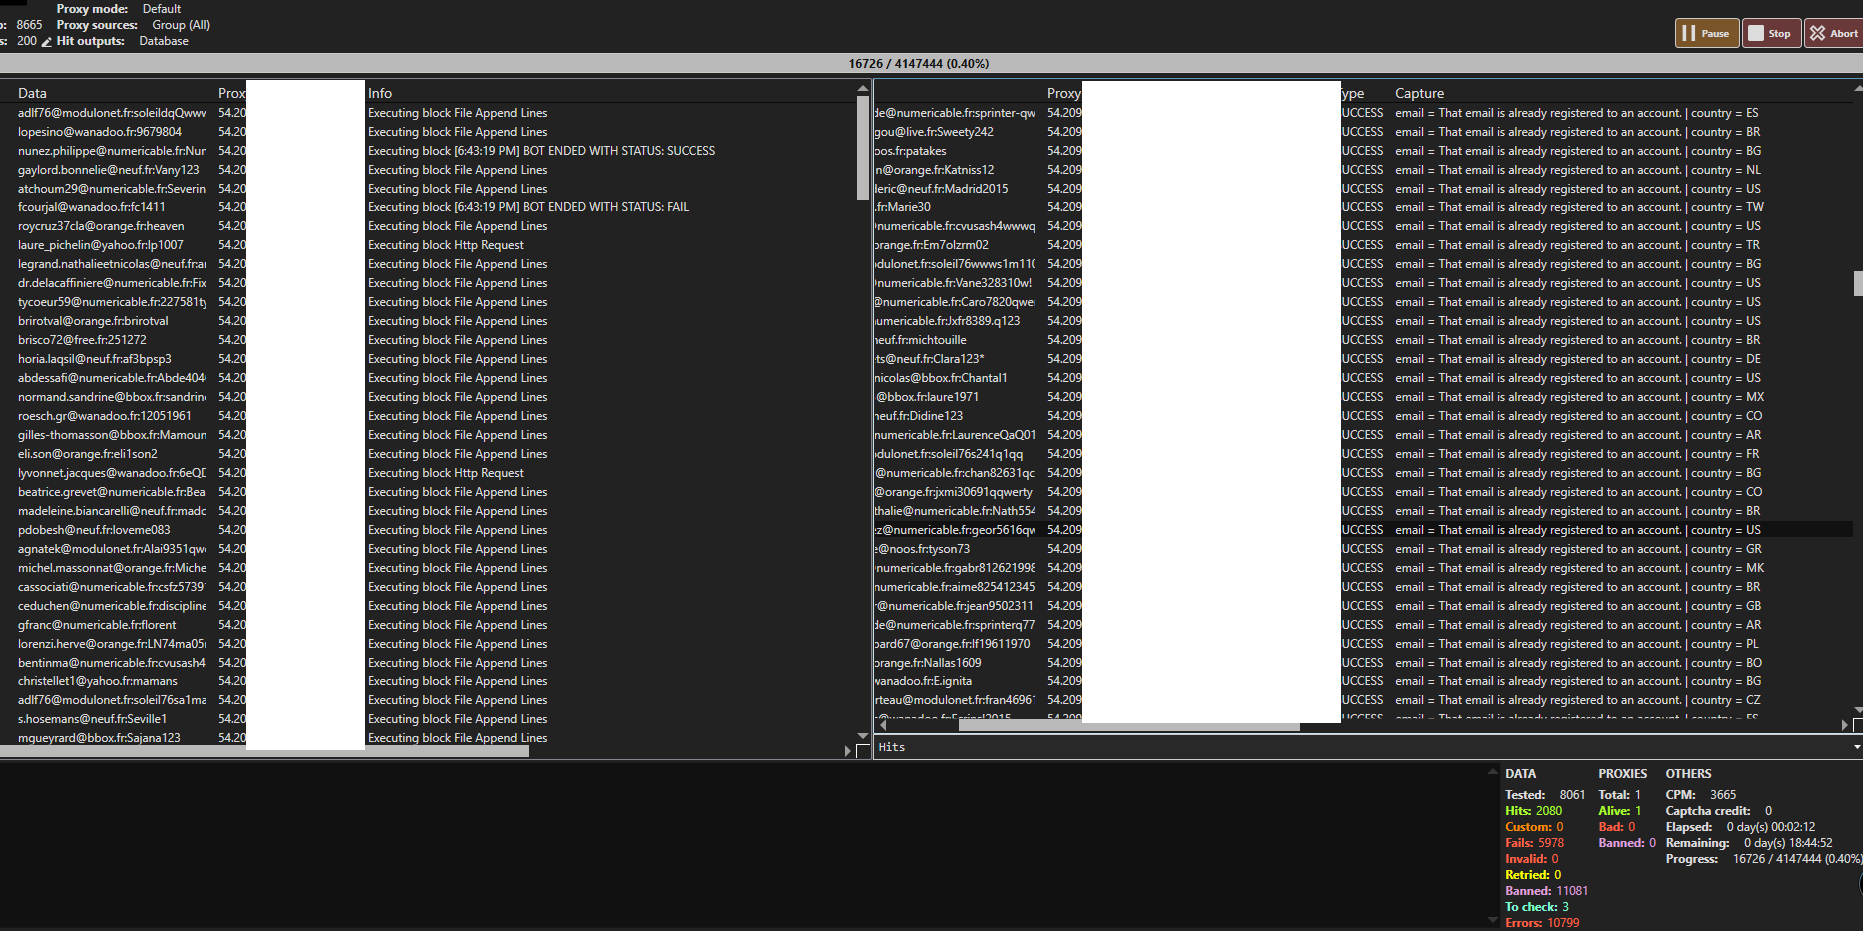This screenshot has height=931, width=1863.
Task: Click the Proxy mode 'Default' value
Action: (x=162, y=9)
